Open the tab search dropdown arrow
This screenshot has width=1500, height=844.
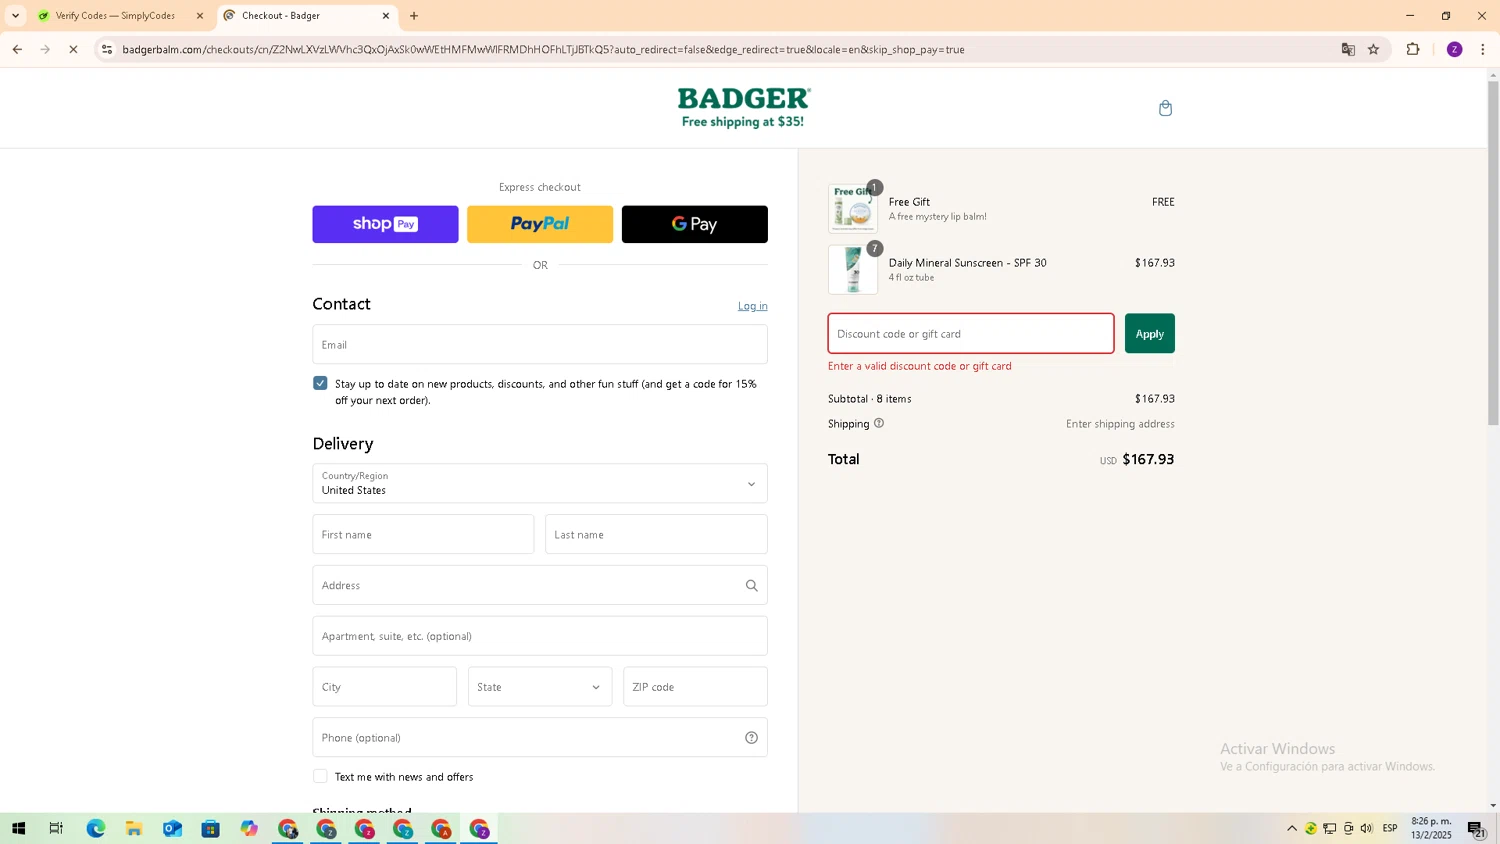[x=15, y=16]
